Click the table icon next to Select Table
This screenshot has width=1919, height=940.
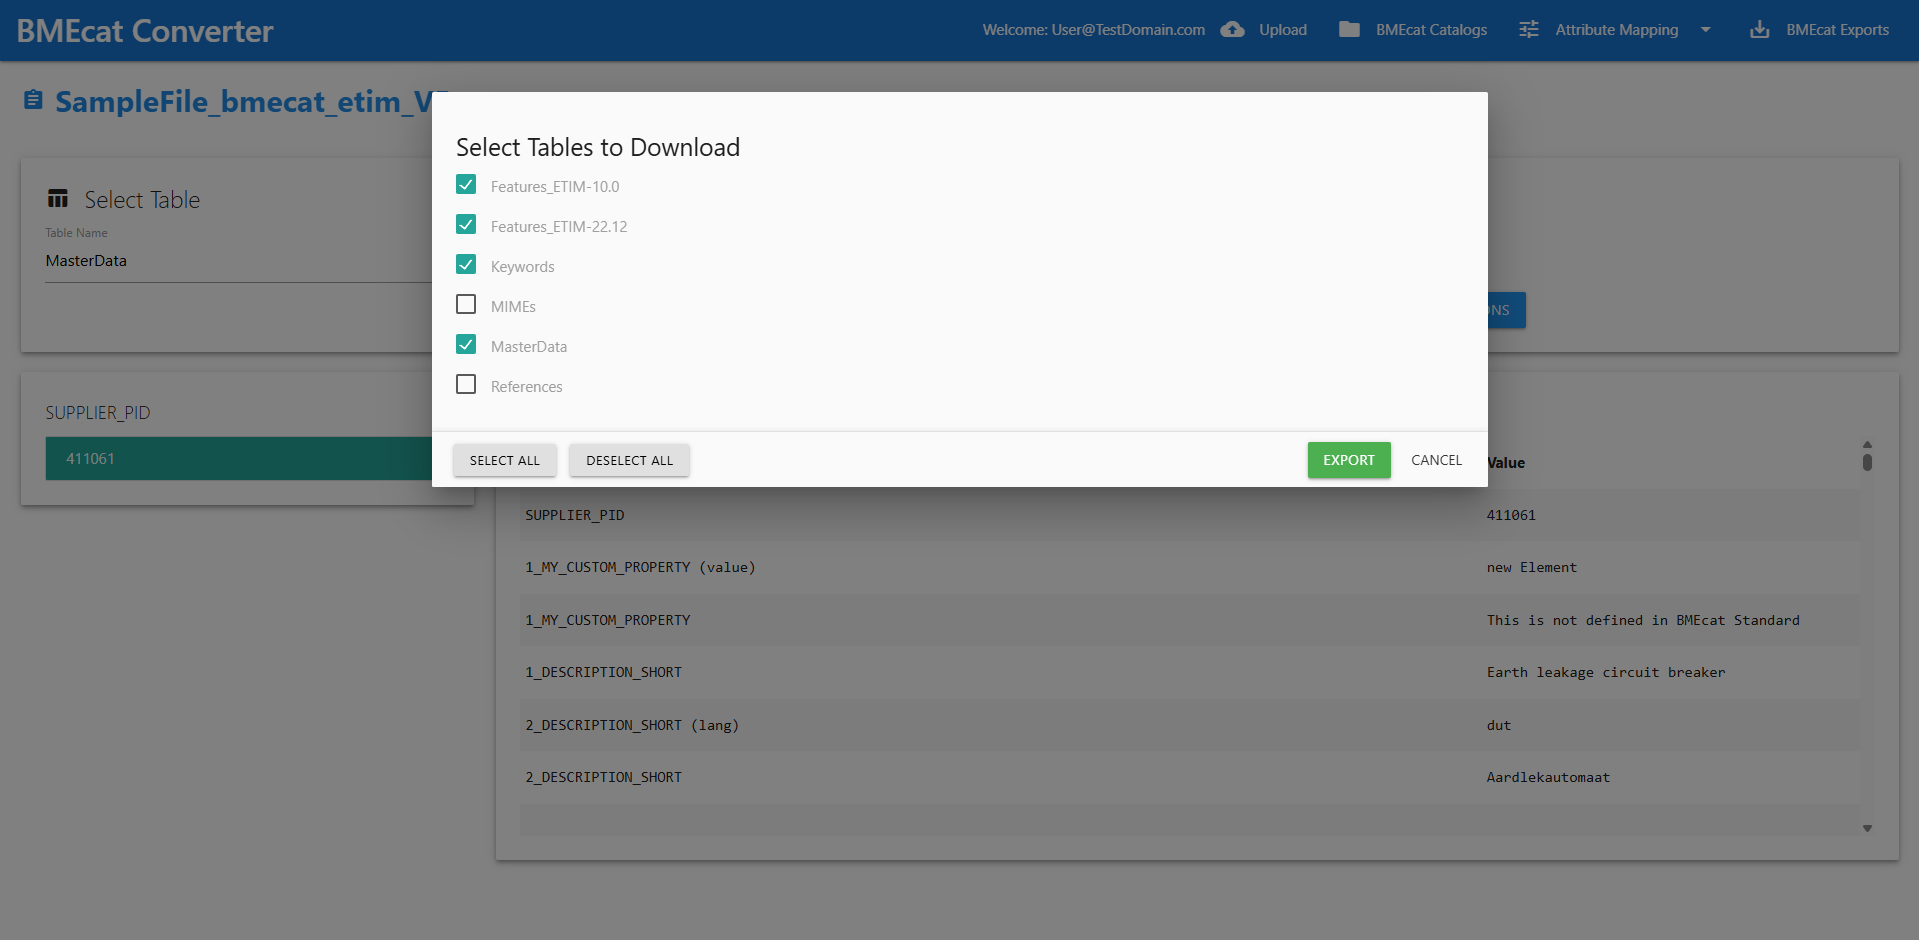click(x=58, y=199)
